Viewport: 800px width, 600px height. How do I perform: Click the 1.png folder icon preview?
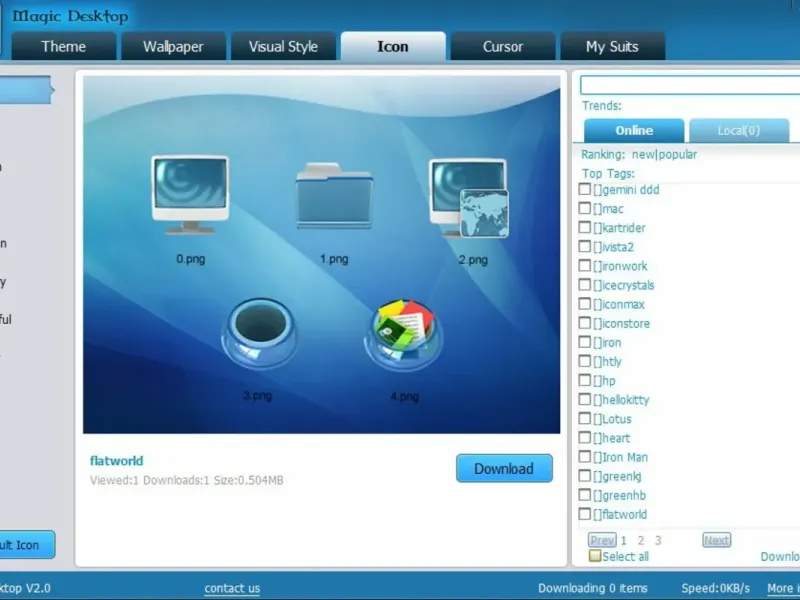[x=334, y=195]
